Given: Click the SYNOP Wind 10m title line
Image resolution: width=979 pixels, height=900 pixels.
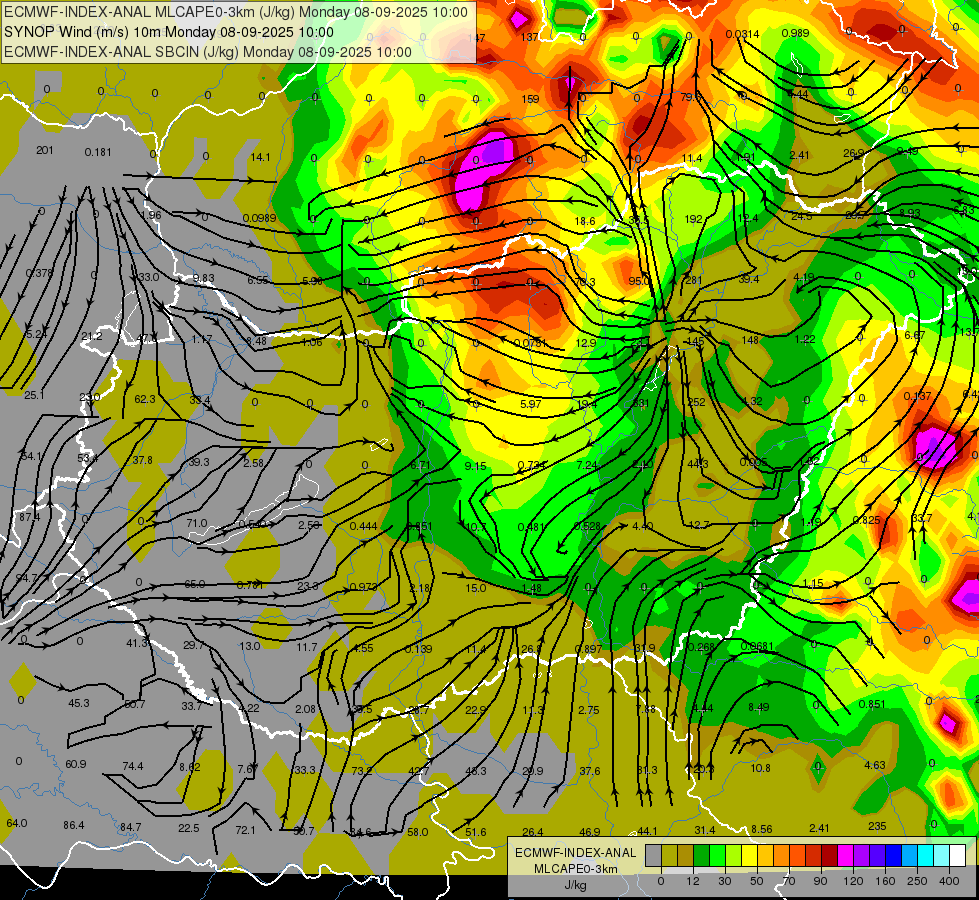Looking at the screenshot, I should (169, 32).
